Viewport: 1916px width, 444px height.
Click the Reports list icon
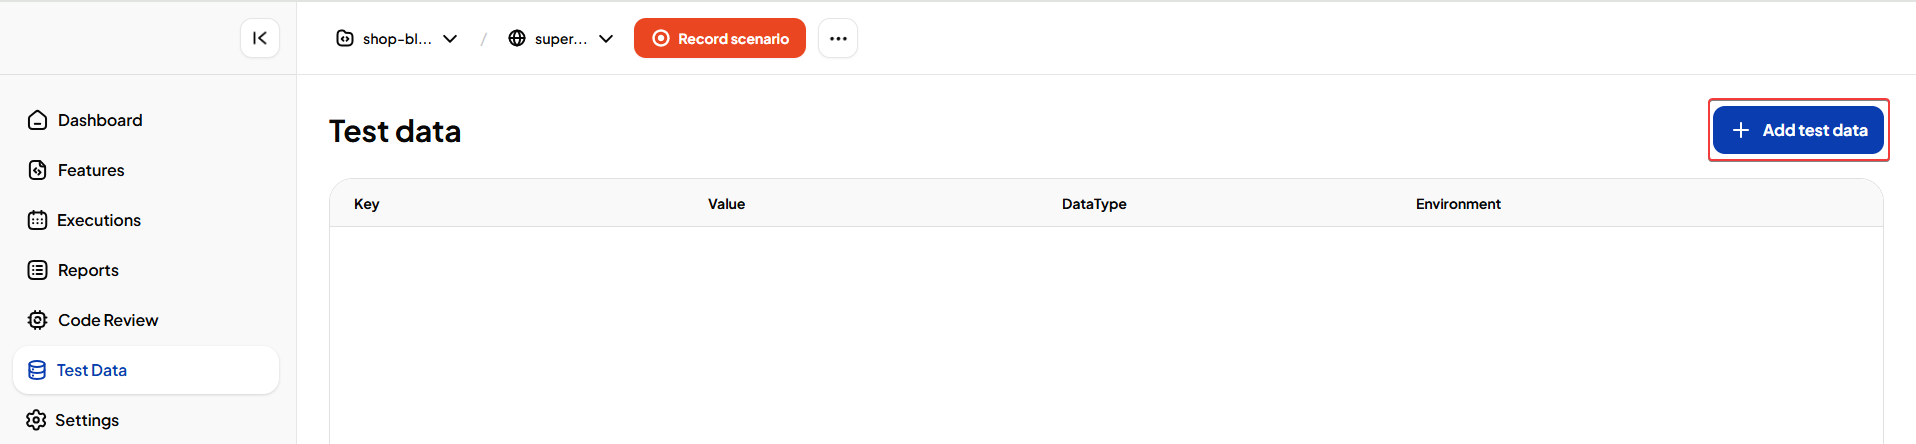point(38,270)
